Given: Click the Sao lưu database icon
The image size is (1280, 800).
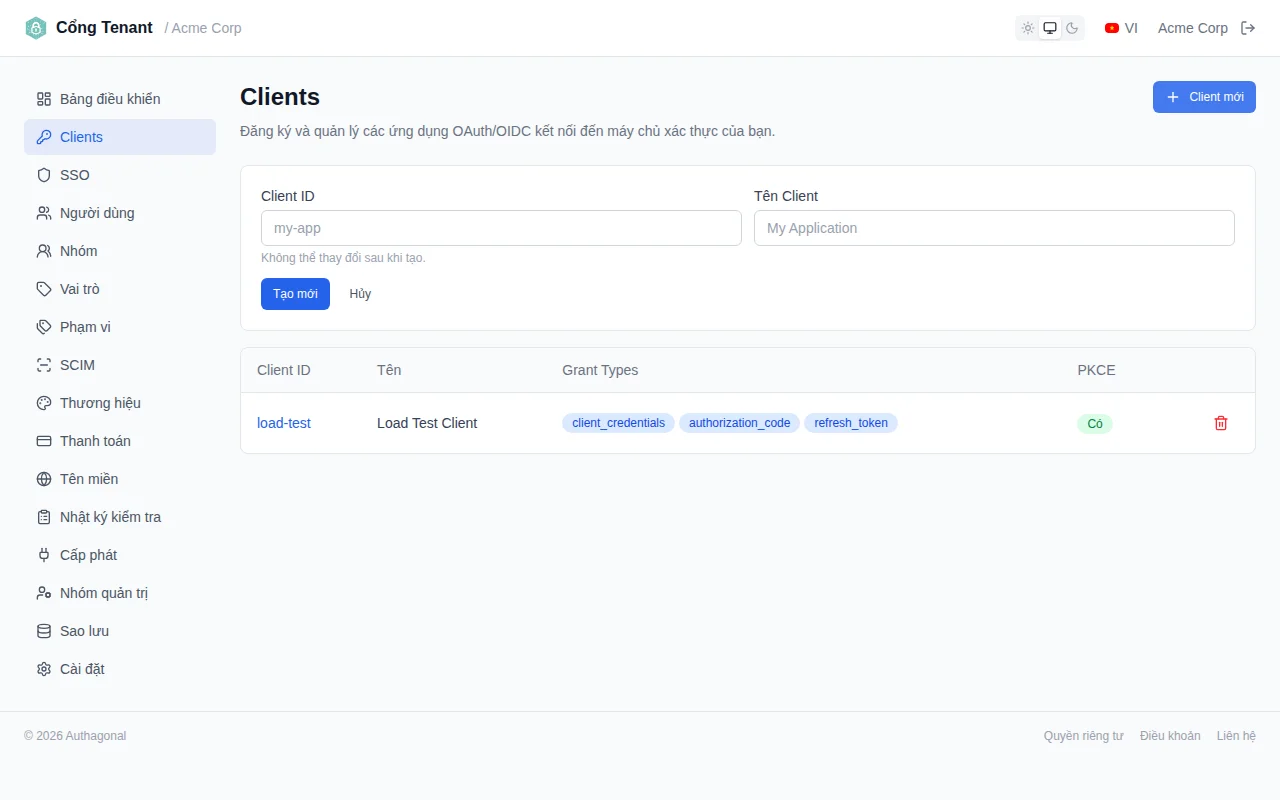Looking at the screenshot, I should coord(44,631).
